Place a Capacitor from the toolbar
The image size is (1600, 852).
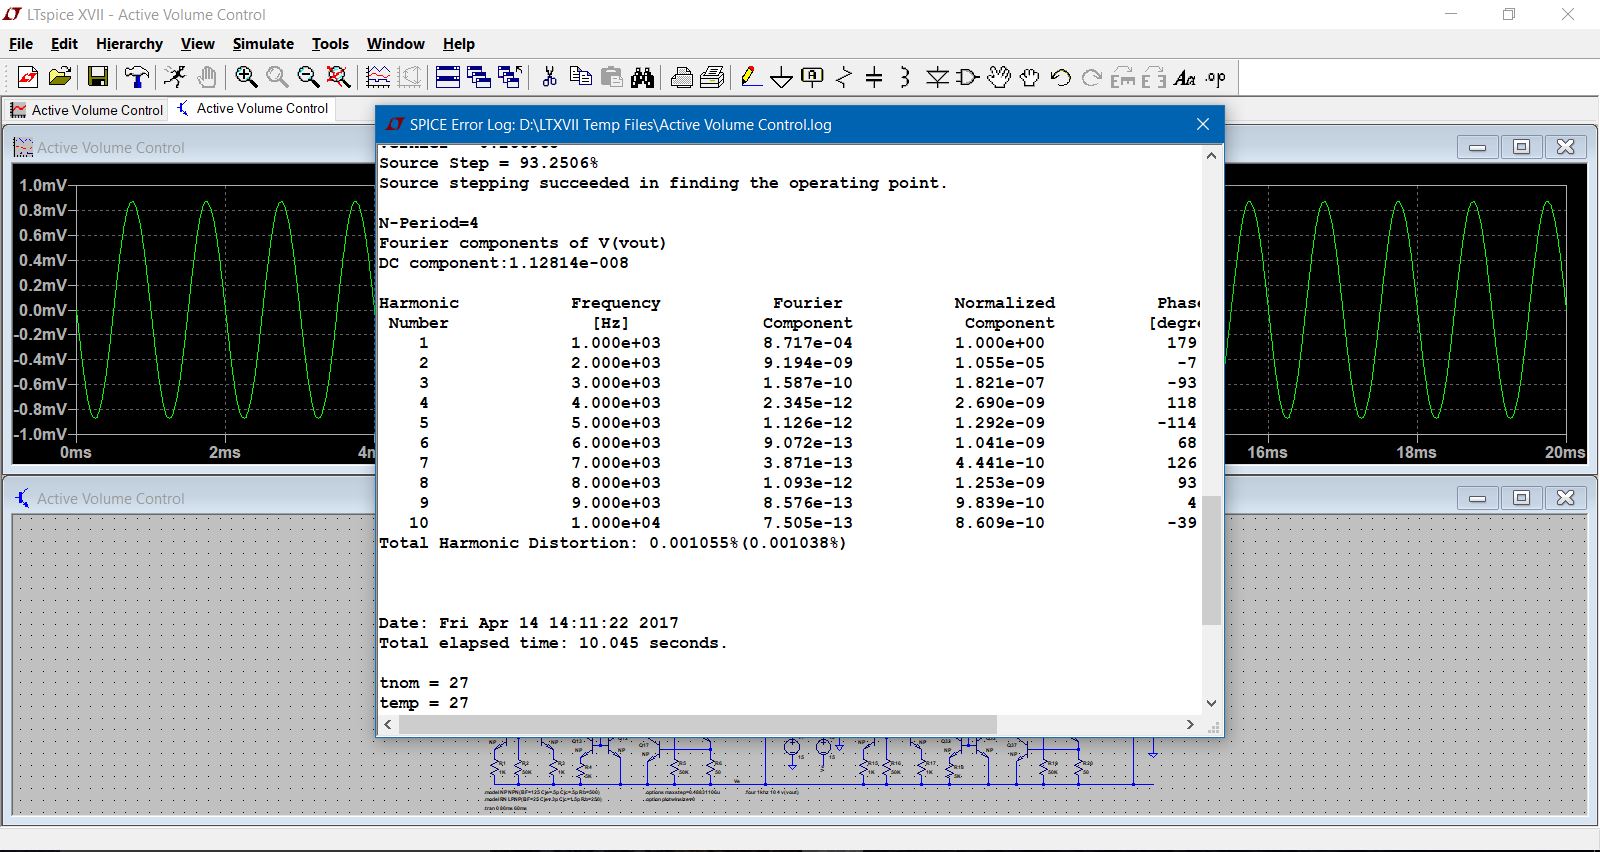(x=874, y=77)
